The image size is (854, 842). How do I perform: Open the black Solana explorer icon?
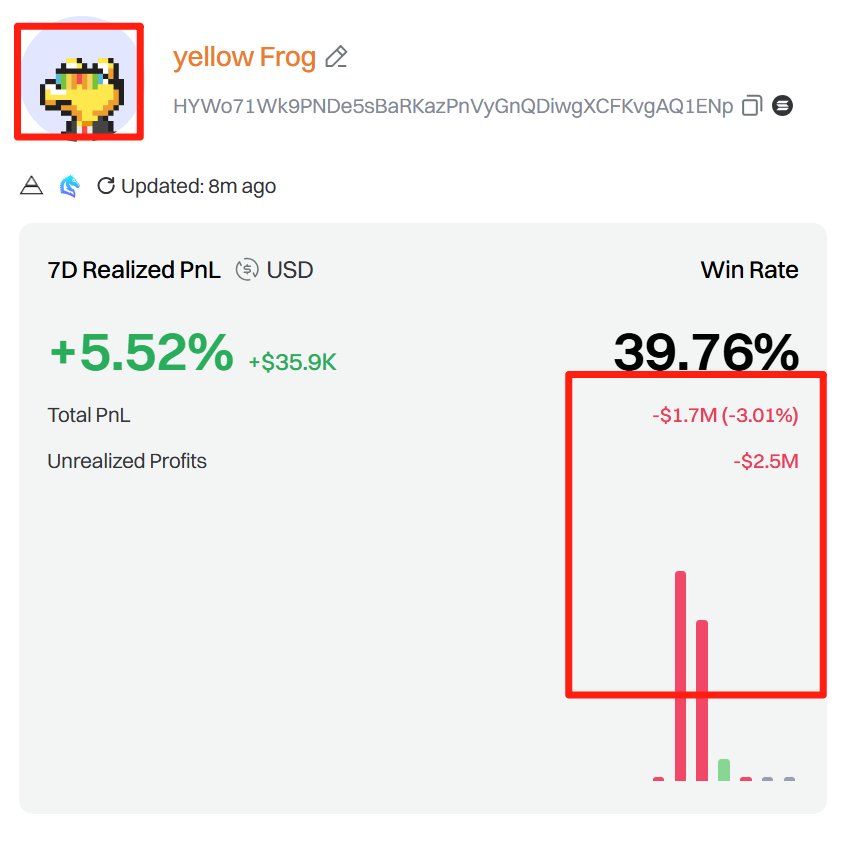[783, 106]
